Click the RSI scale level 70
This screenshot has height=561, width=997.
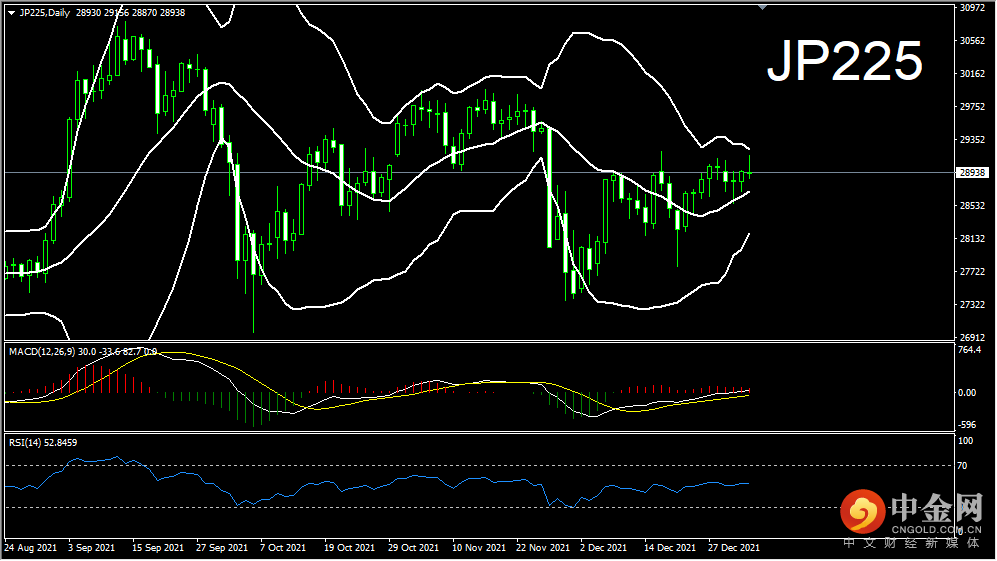tap(963, 466)
